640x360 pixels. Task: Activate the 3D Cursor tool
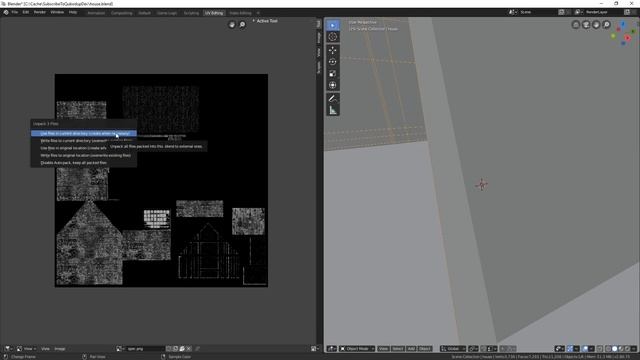tap(333, 37)
